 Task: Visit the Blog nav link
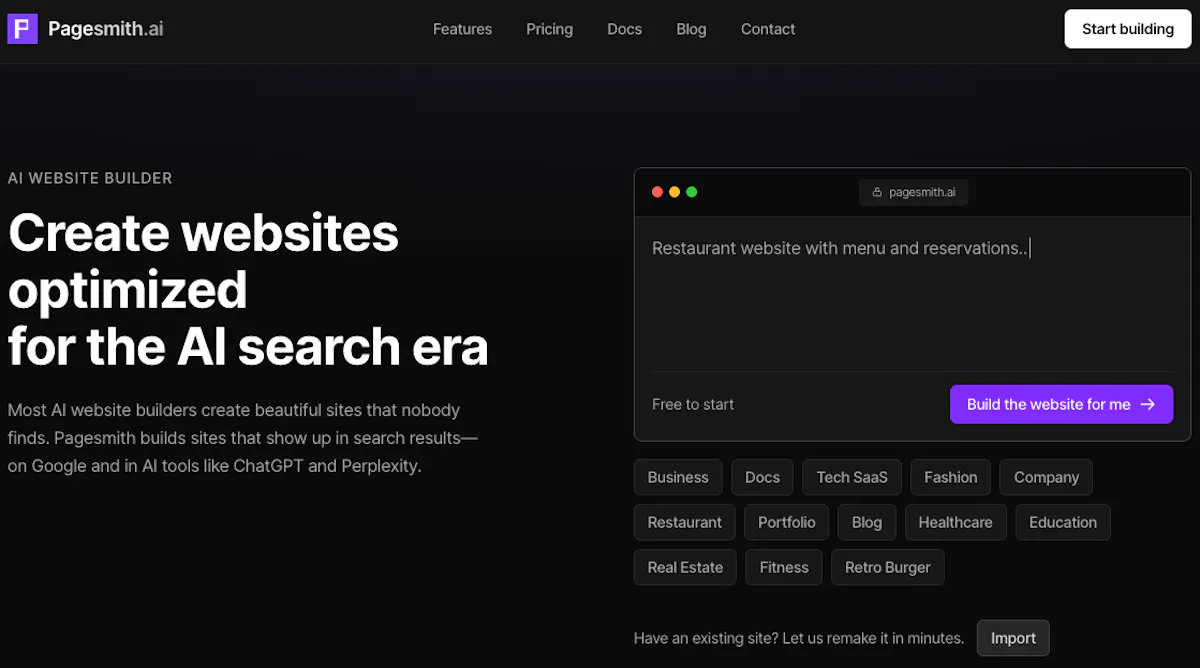point(691,29)
